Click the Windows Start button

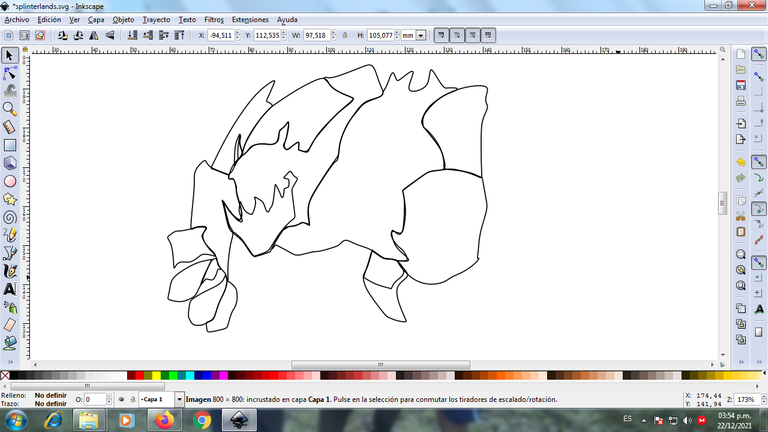(16, 420)
